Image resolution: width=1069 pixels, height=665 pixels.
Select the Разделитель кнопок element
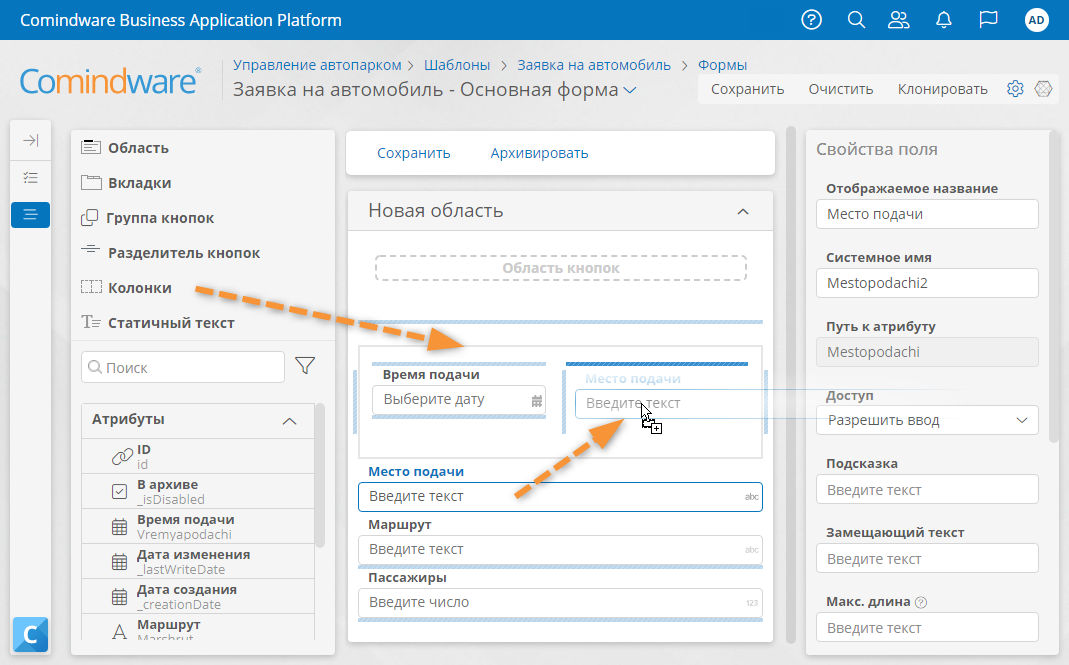pyautogui.click(x=170, y=252)
